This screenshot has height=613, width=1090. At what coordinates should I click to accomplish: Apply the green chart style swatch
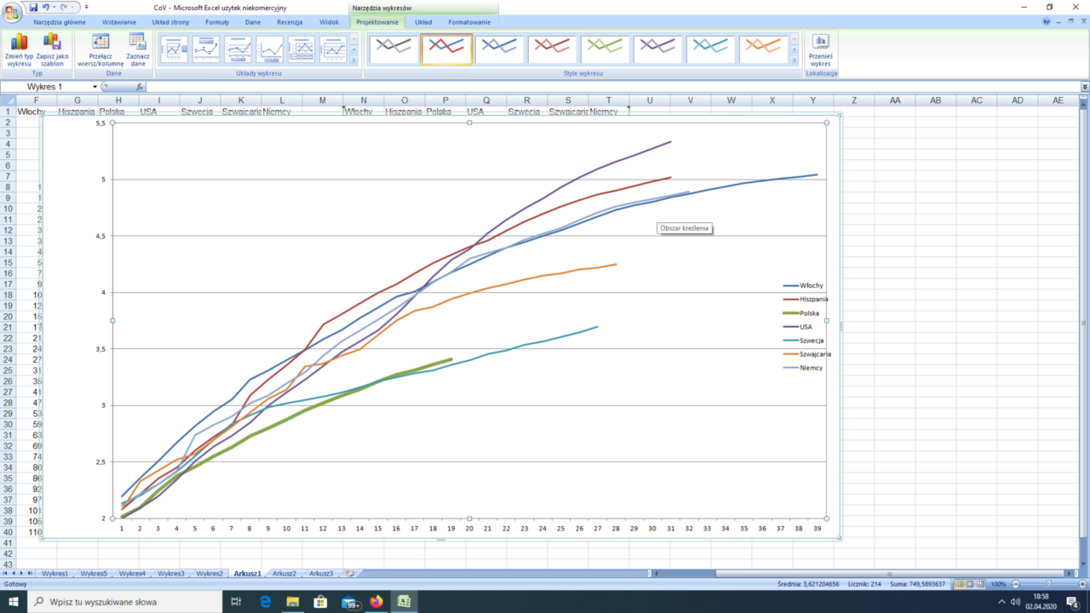[x=605, y=49]
